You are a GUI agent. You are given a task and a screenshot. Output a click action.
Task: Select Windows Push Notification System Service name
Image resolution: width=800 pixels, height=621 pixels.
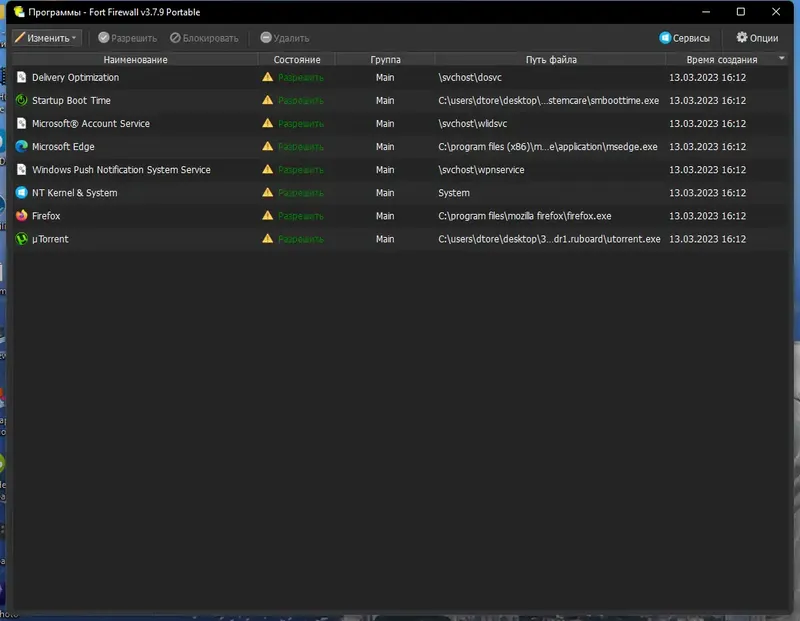[121, 170]
